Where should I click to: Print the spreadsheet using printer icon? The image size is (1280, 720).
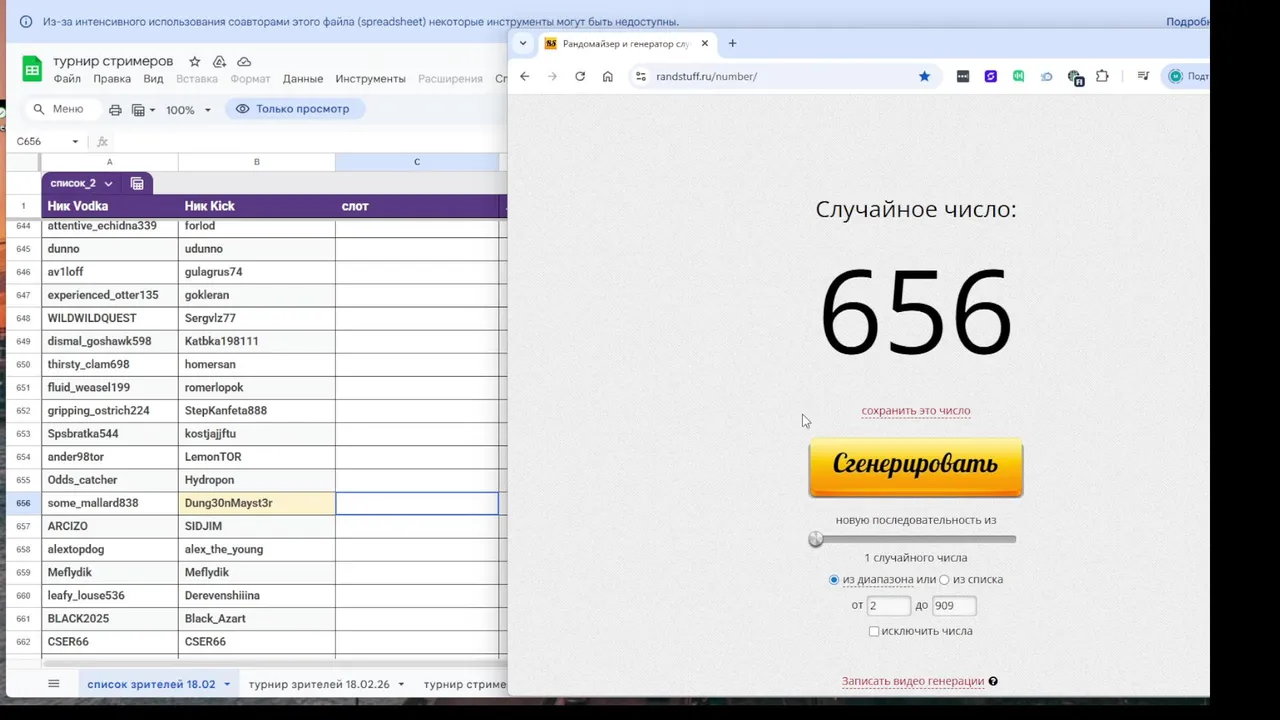[x=115, y=110]
